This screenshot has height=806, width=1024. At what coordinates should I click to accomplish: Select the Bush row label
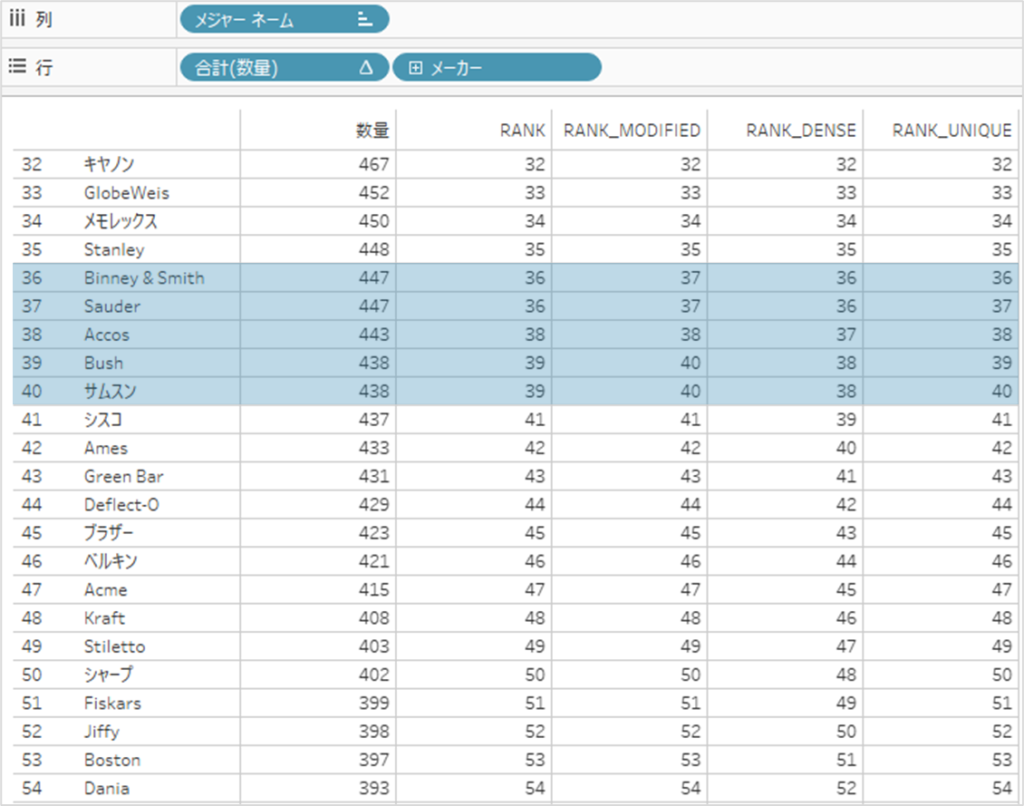point(103,363)
